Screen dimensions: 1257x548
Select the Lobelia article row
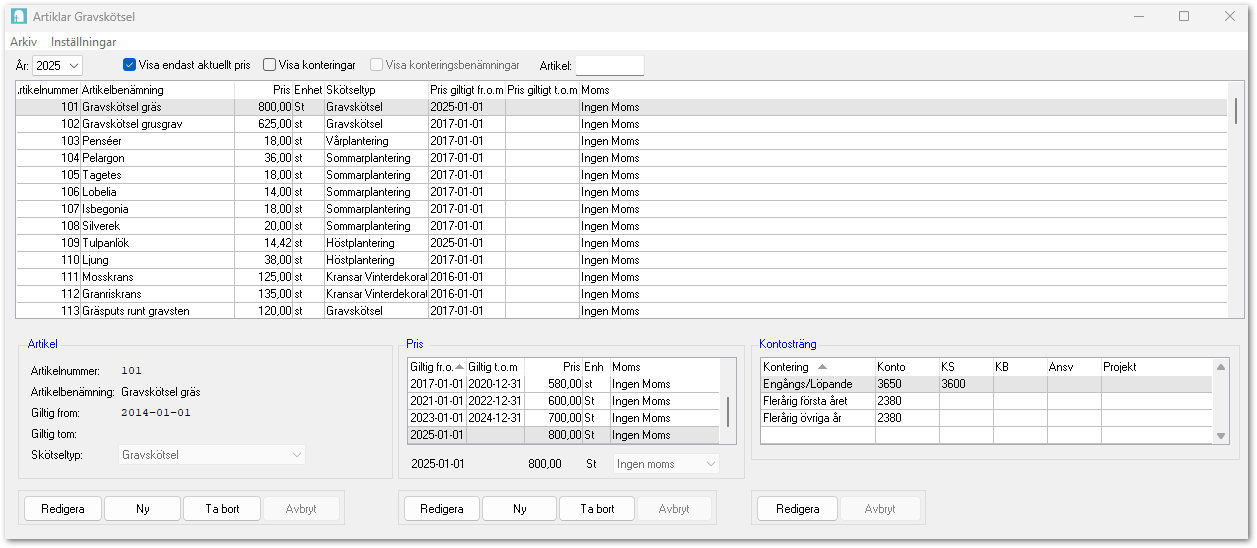[x=621, y=192]
